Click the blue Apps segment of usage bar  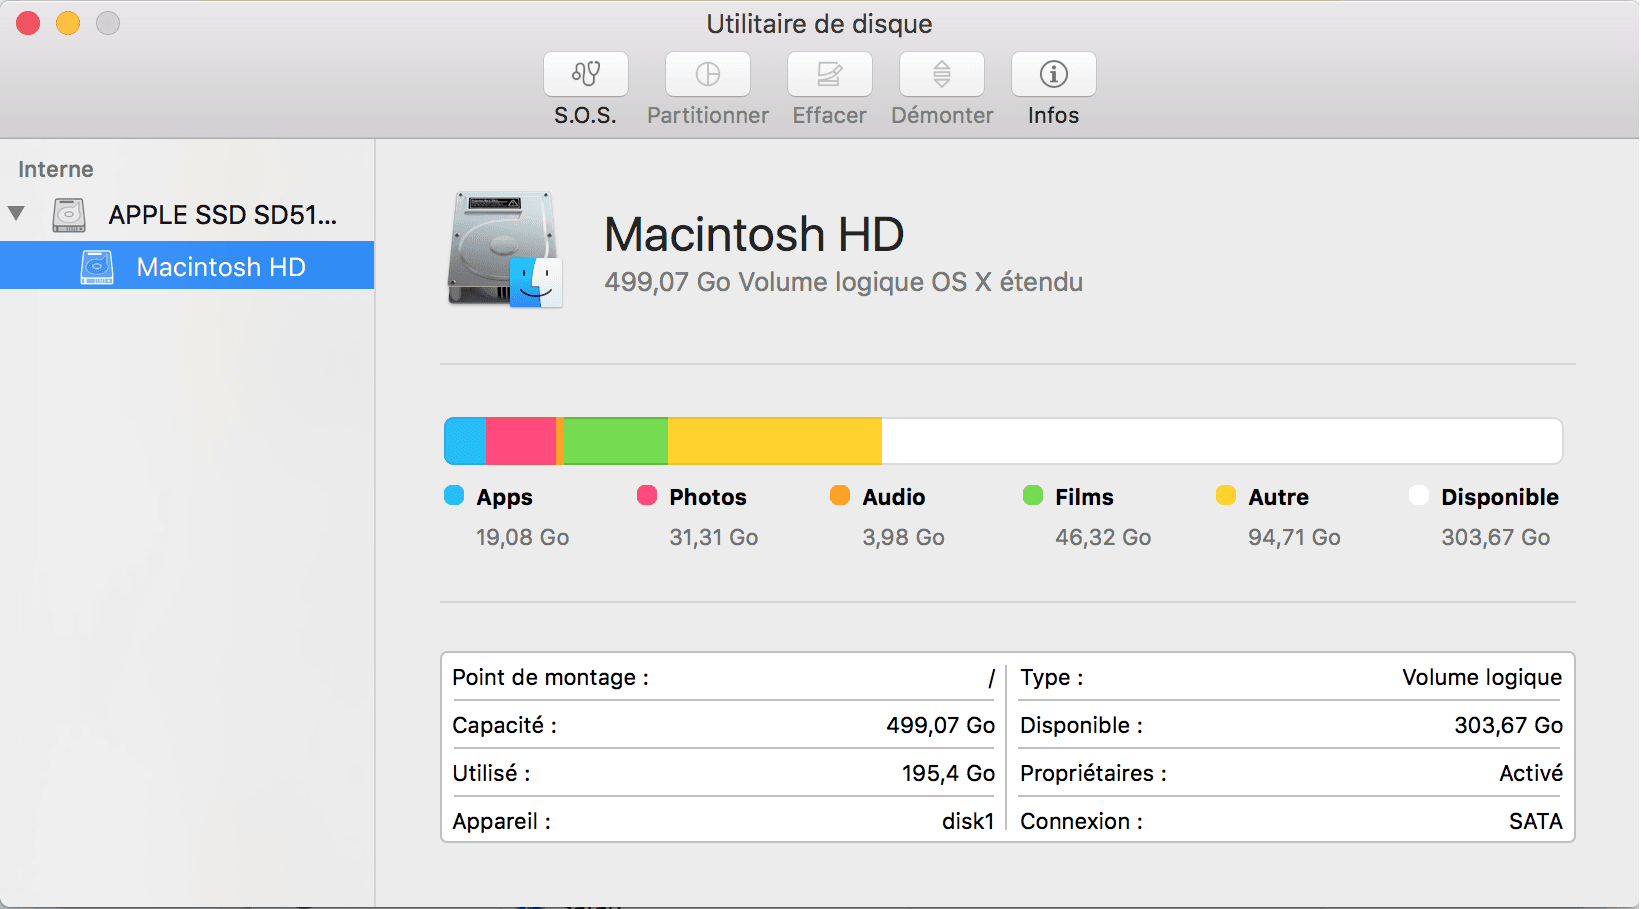pyautogui.click(x=465, y=441)
